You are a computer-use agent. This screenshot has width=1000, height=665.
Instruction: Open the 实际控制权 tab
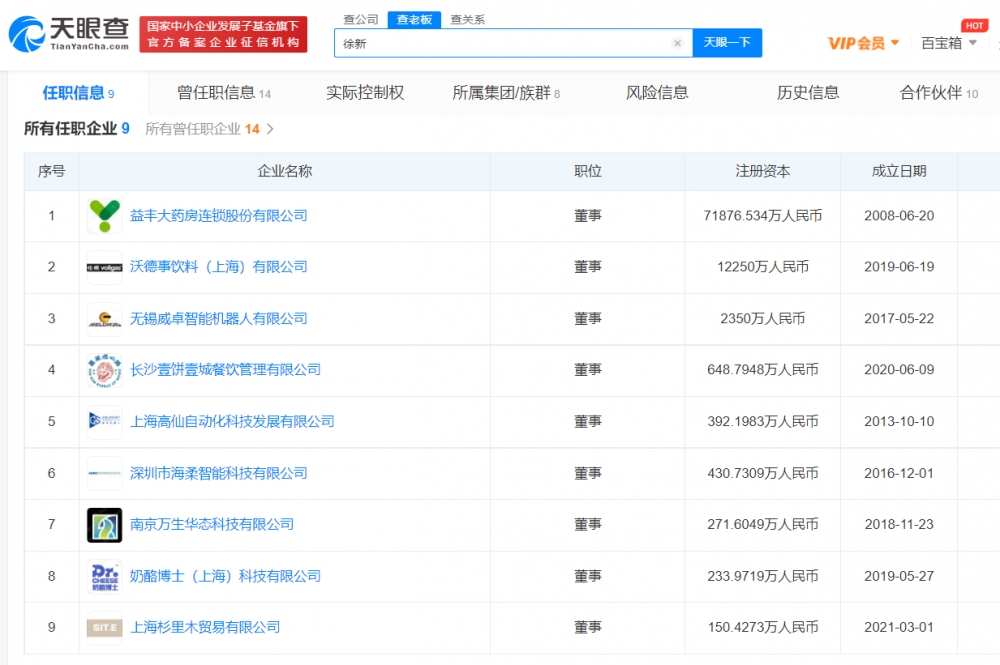[x=365, y=93]
